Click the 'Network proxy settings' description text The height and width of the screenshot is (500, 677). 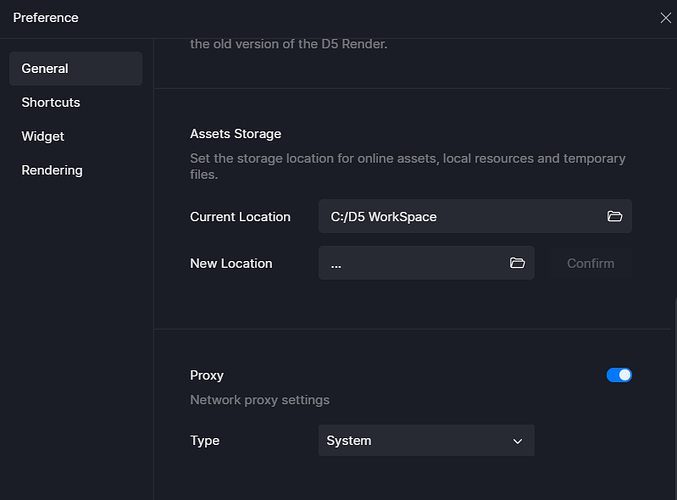coord(260,400)
